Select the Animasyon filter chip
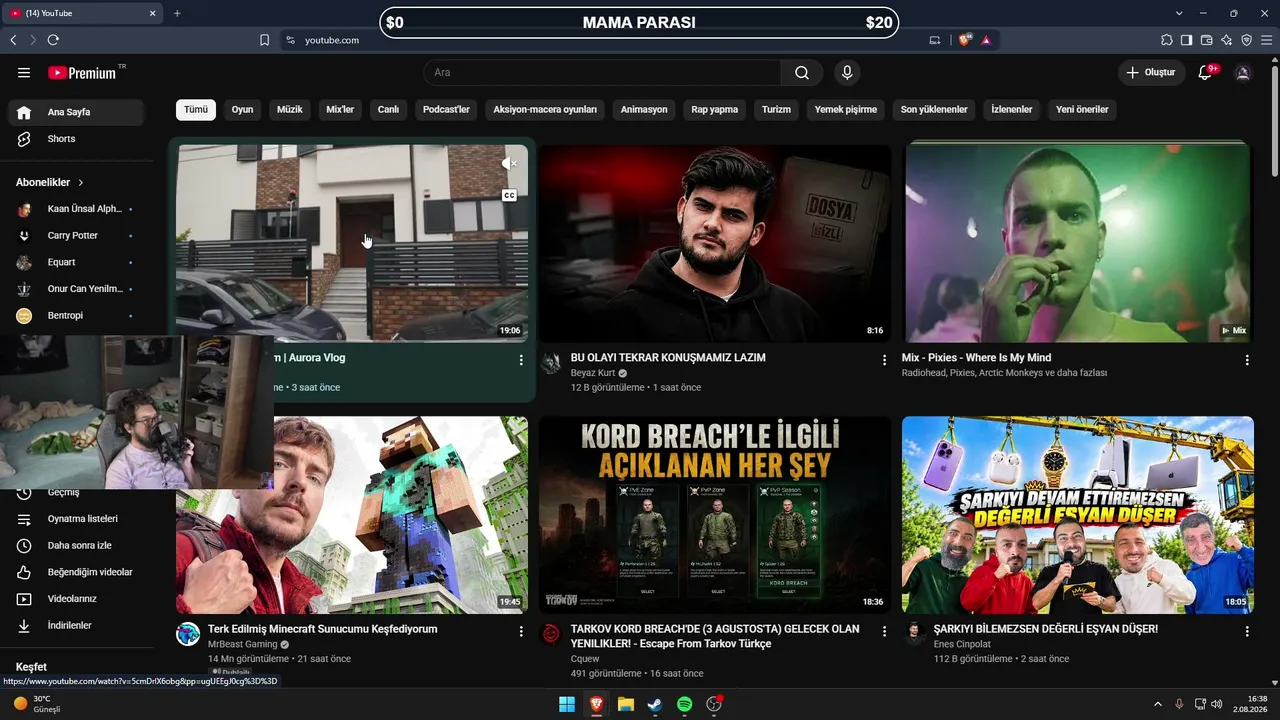Image resolution: width=1280 pixels, height=720 pixels. (x=644, y=110)
